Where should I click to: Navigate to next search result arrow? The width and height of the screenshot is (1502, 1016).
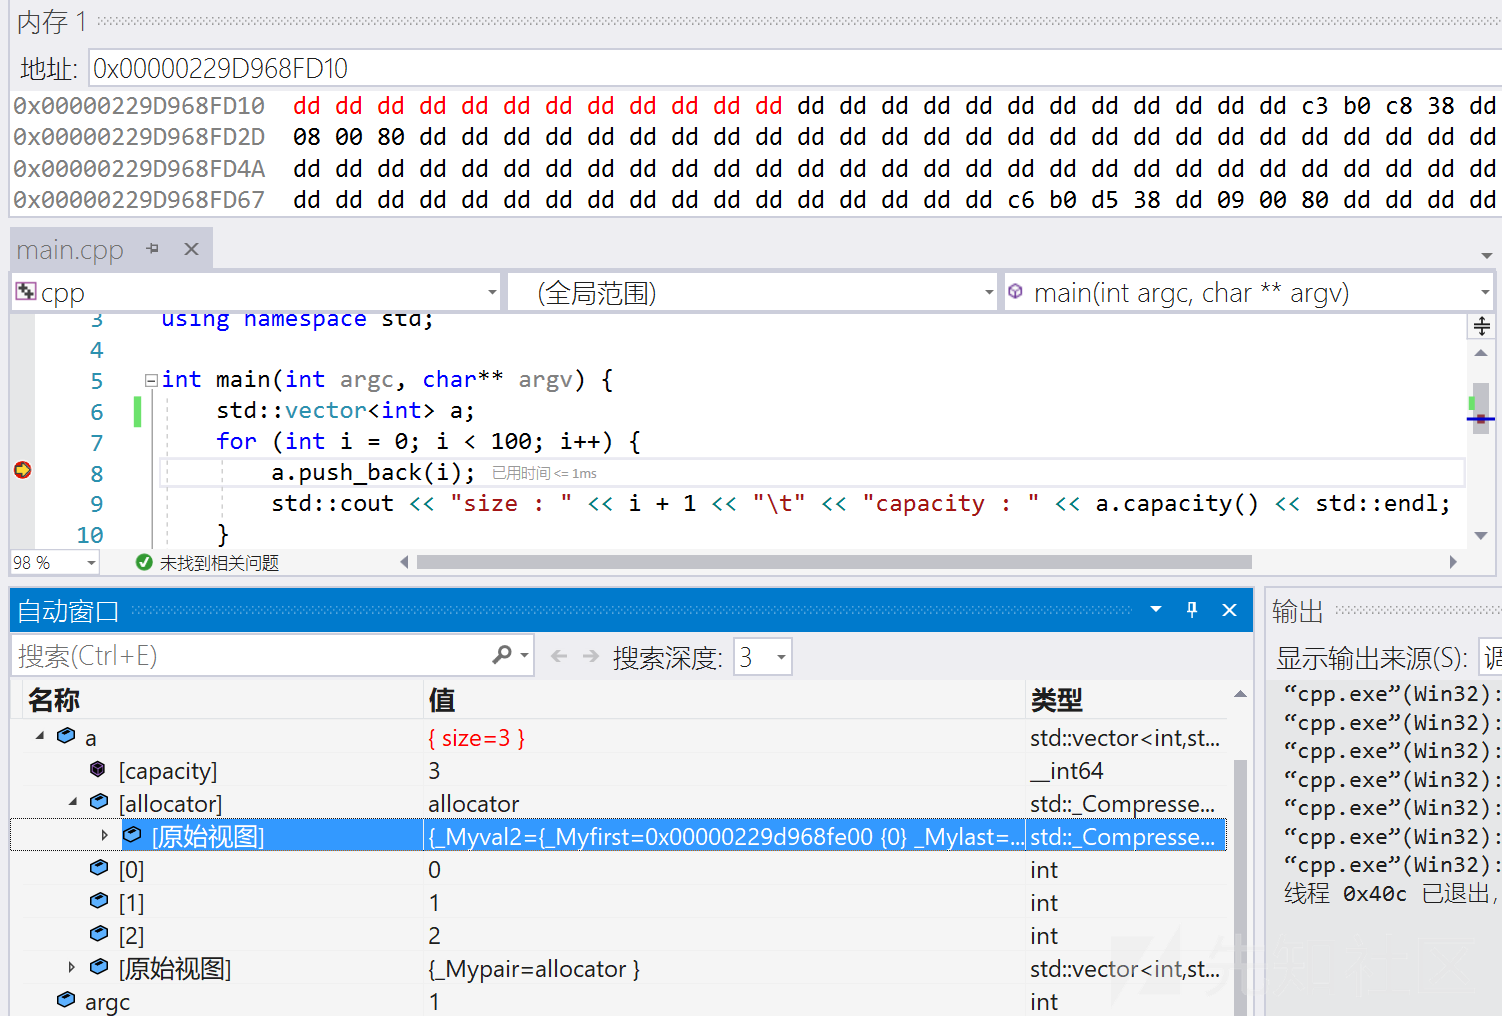(591, 656)
